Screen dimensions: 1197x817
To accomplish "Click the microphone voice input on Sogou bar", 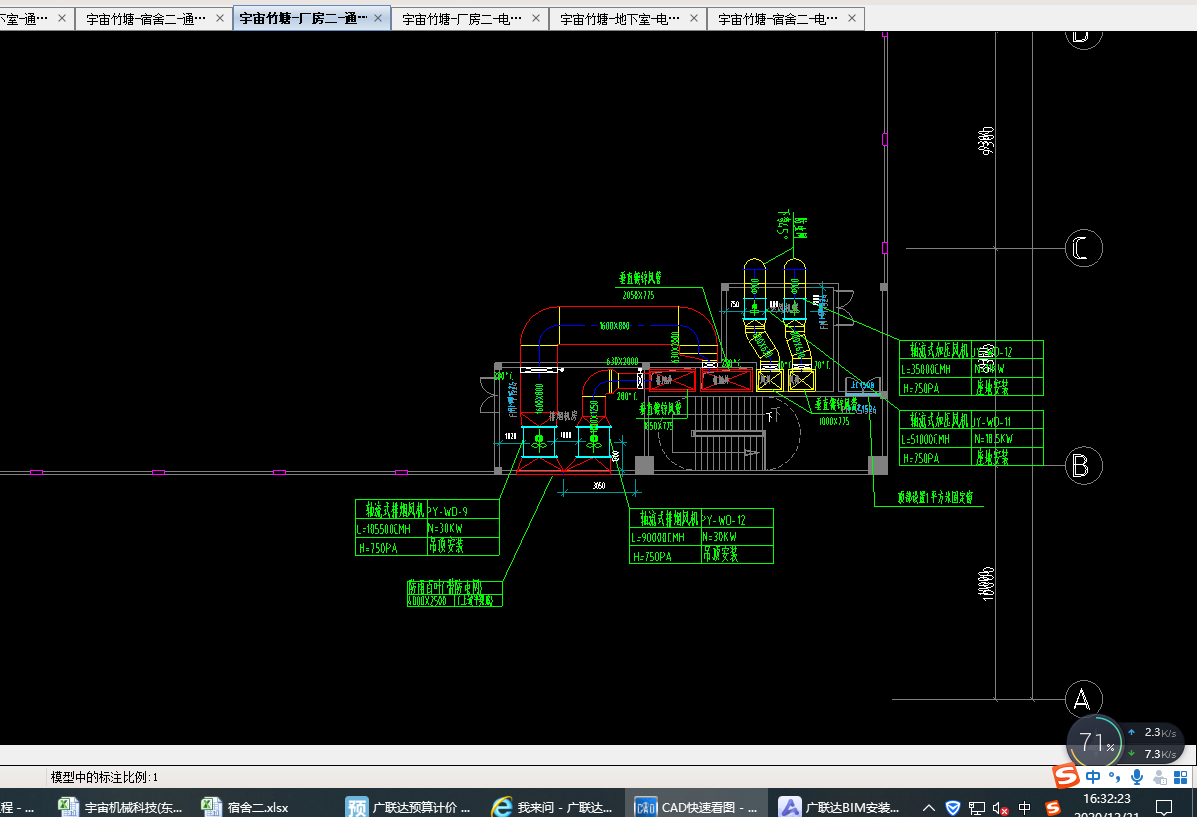I will tap(1137, 777).
